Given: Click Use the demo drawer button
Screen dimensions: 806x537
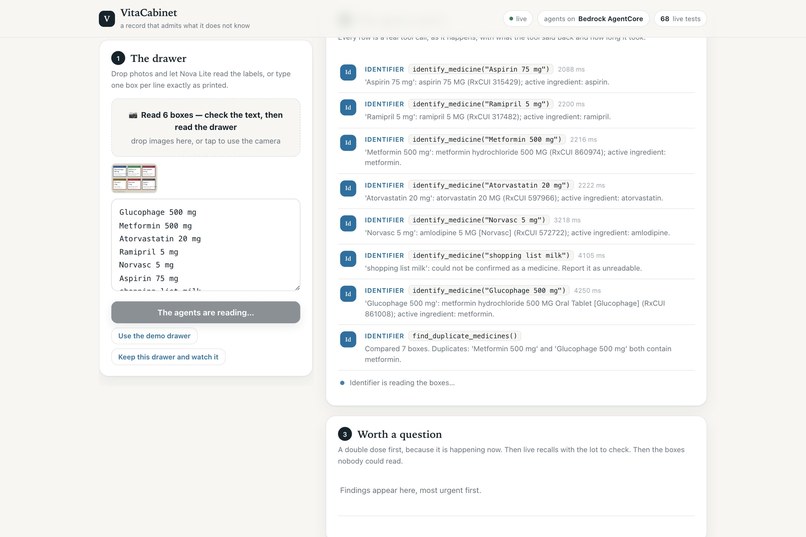Looking at the screenshot, I should click(154, 336).
